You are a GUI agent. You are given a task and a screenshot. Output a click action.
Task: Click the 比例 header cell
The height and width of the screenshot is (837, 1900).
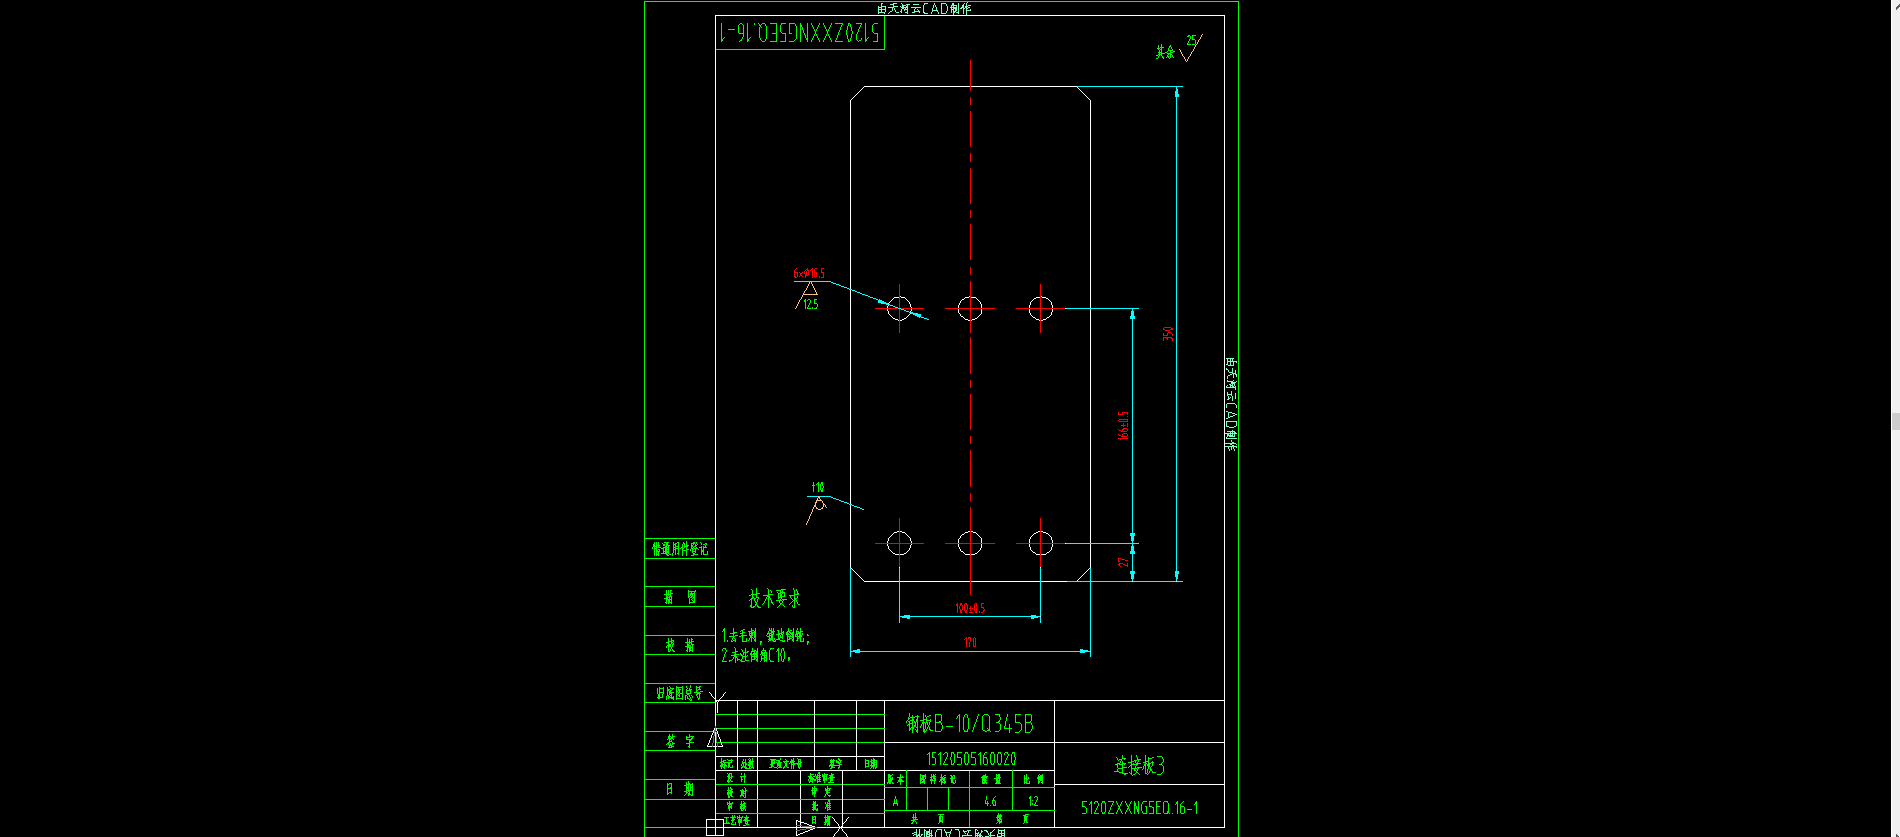(1033, 779)
